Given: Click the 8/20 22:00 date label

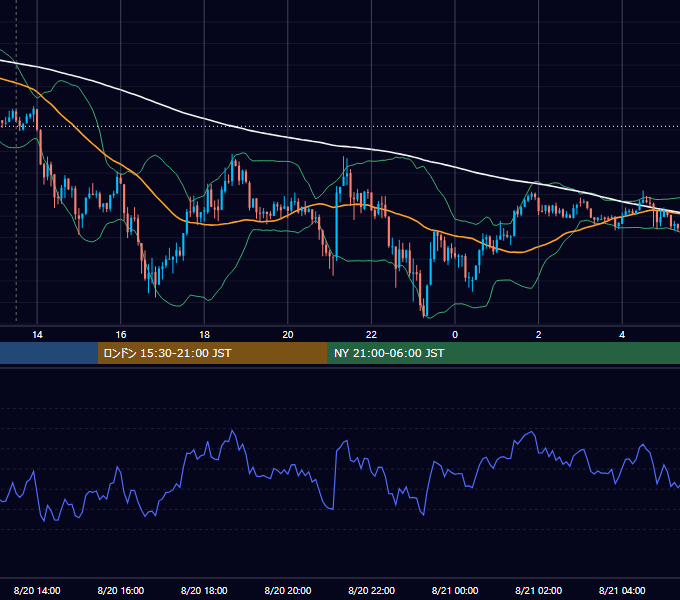Looking at the screenshot, I should [372, 590].
